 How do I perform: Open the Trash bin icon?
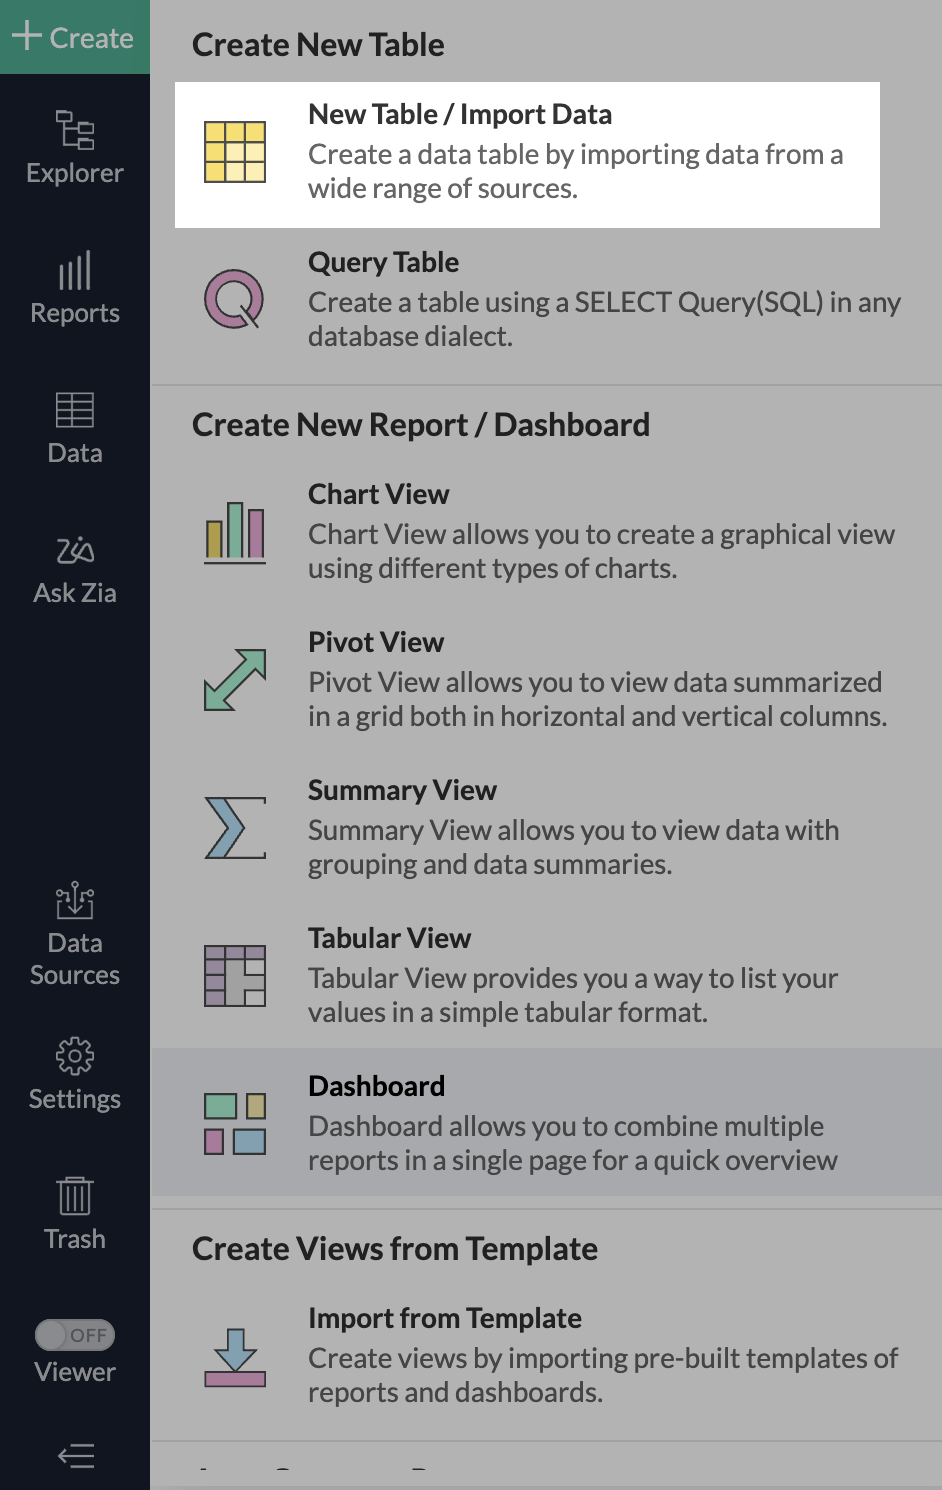pos(75,1195)
